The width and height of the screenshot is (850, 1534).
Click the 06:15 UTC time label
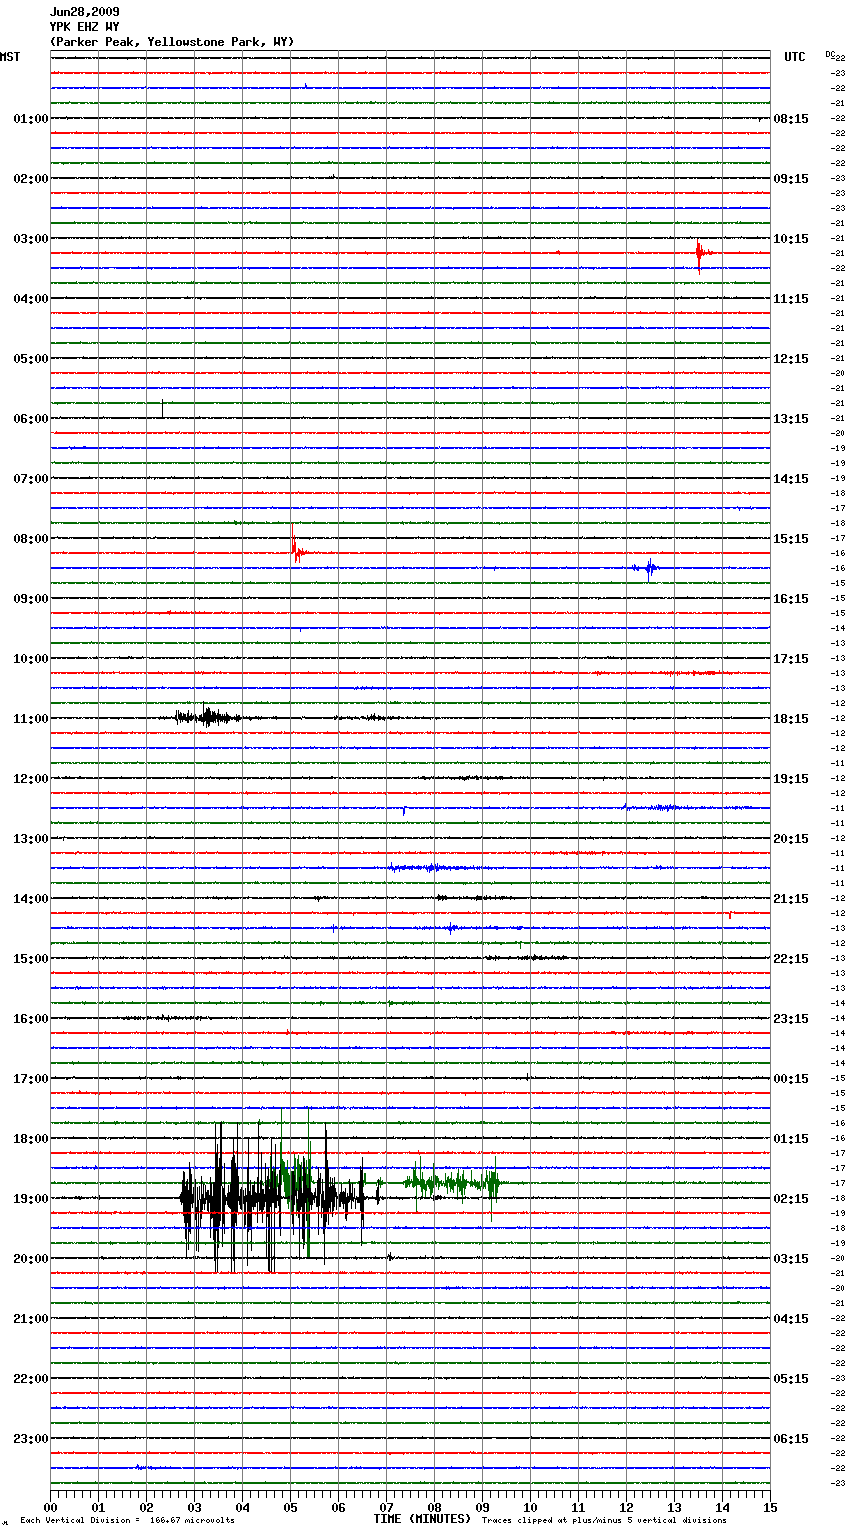pos(791,1439)
